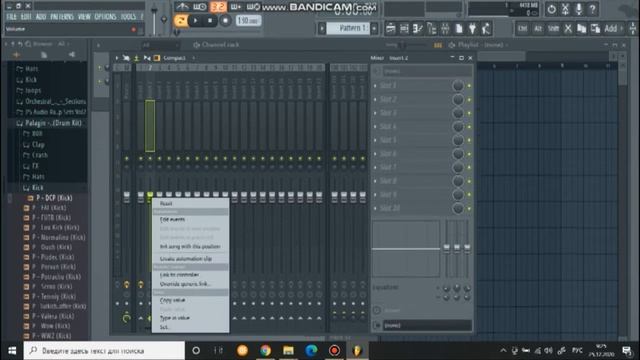Open the Windows Start menu
Image resolution: width=640 pixels, height=360 pixels.
(x=12, y=351)
